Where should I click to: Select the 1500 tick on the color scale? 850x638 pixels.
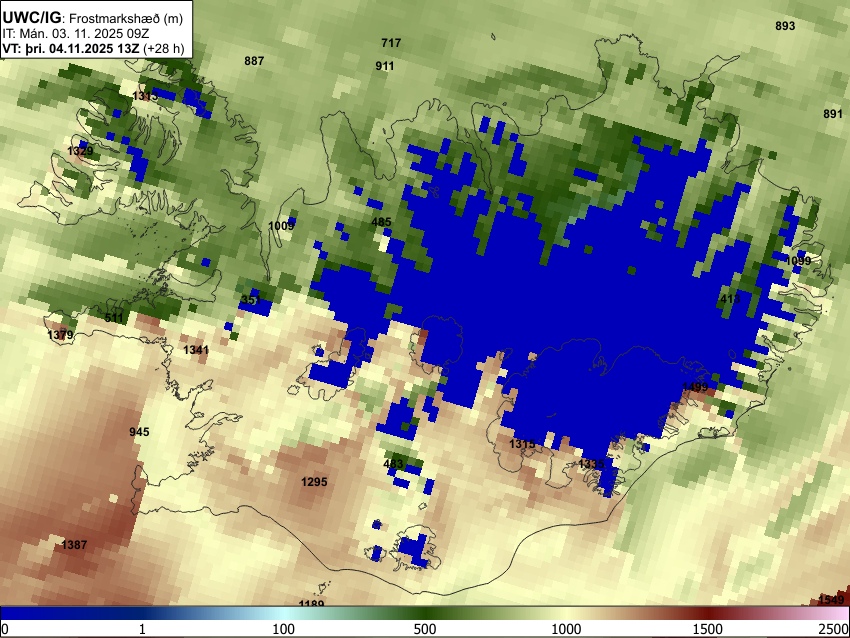coord(708,629)
